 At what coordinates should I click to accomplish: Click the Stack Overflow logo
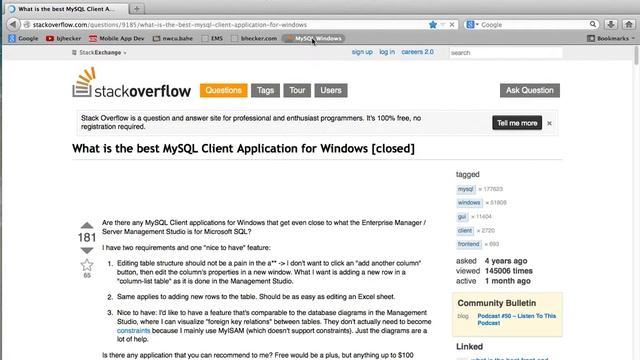point(131,83)
